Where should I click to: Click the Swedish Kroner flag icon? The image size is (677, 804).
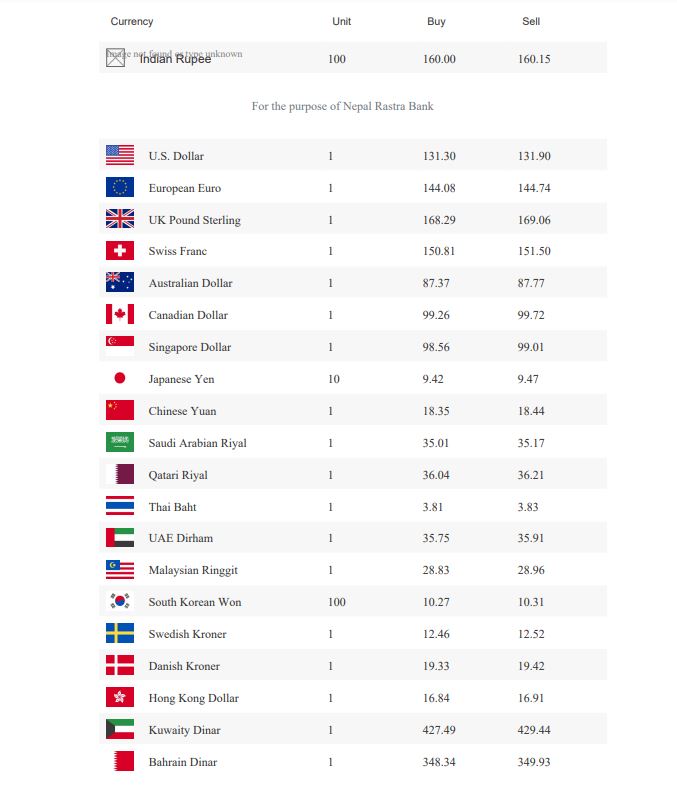point(119,634)
